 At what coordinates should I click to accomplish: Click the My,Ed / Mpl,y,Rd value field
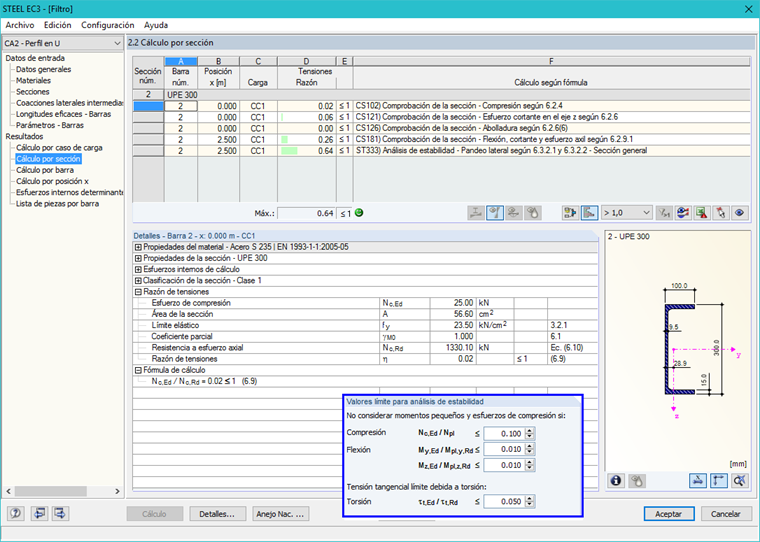click(504, 449)
